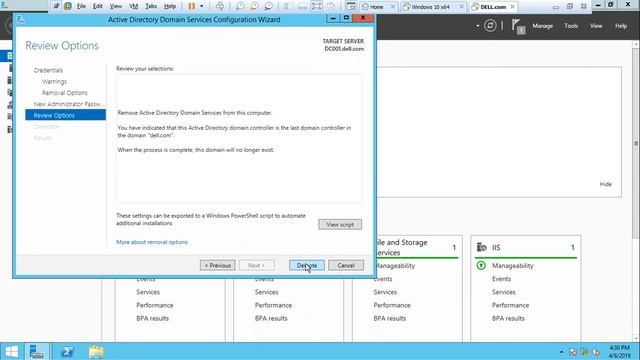Click the IIS role tile icon

(482, 247)
